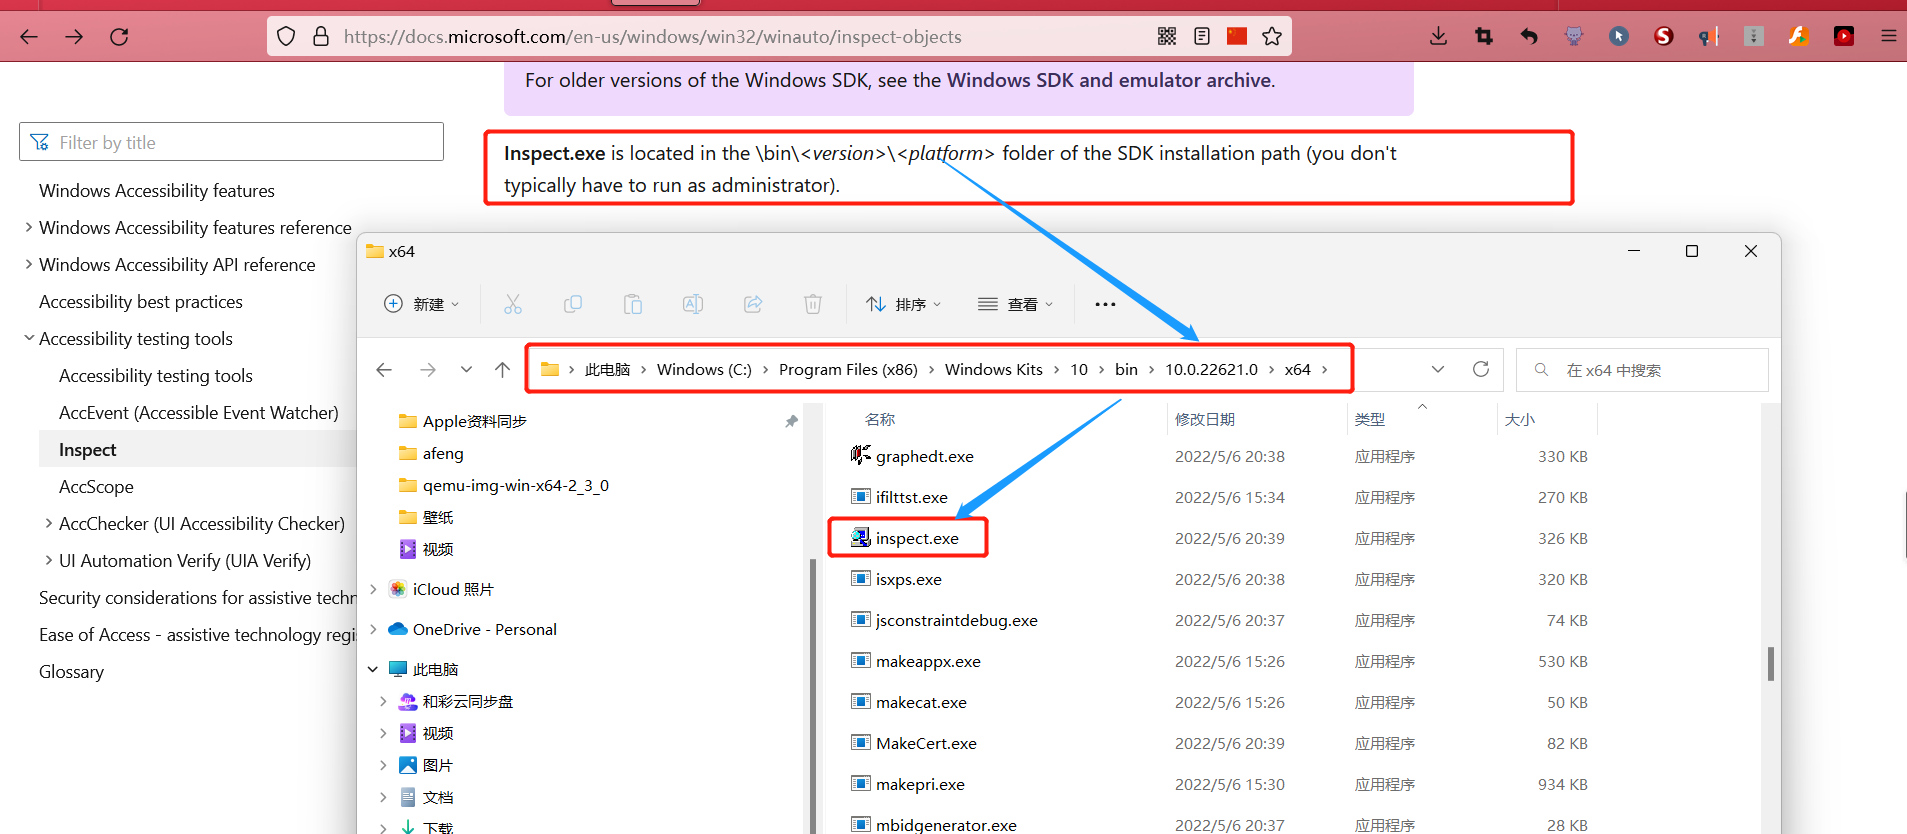Click the Share icon in Explorer toolbar

(x=753, y=304)
